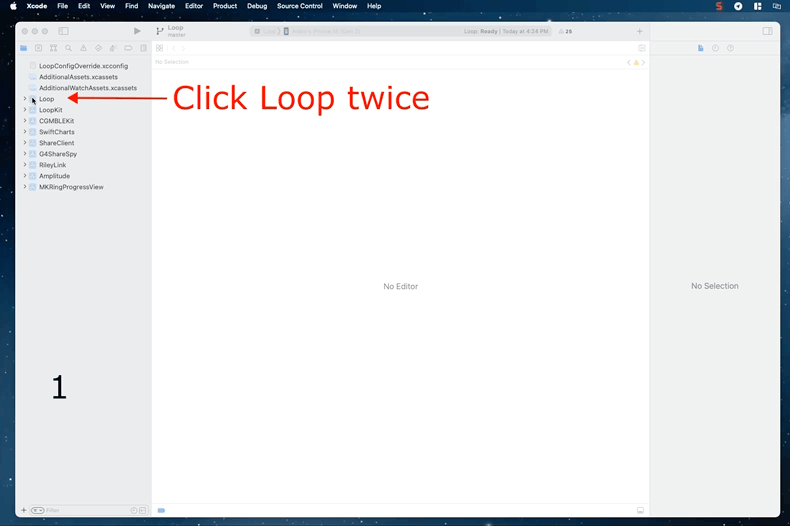Open the Issue navigator warning triangle
Image resolution: width=790 pixels, height=526 pixels.
click(x=83, y=48)
